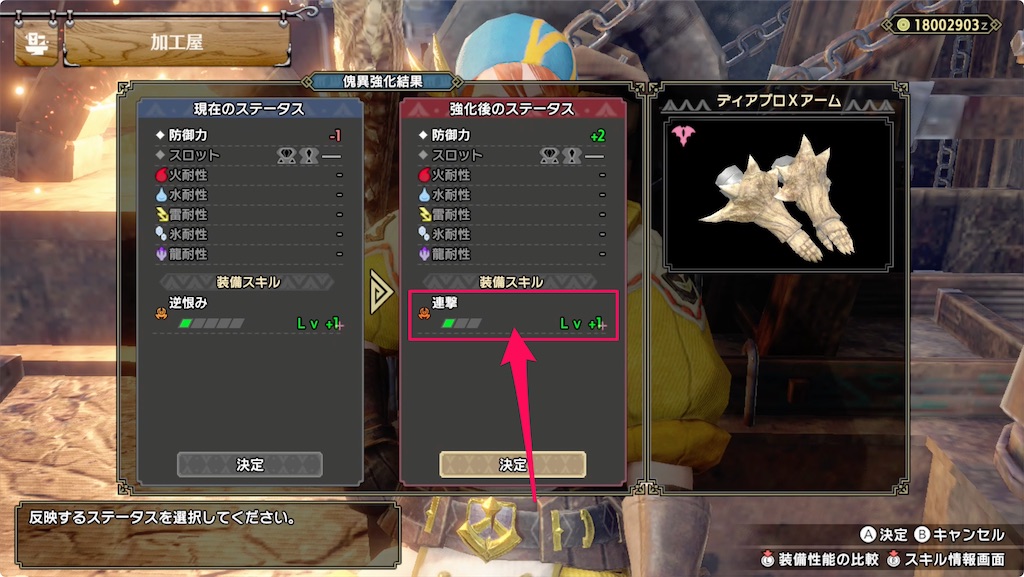Click the zenny coin icon beside 18002903z
Image resolution: width=1024 pixels, height=577 pixels.
tap(903, 25)
